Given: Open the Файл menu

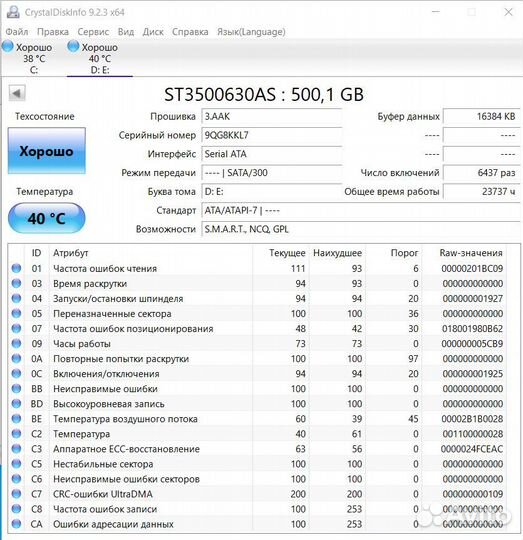Looking at the screenshot, I should 17,32.
